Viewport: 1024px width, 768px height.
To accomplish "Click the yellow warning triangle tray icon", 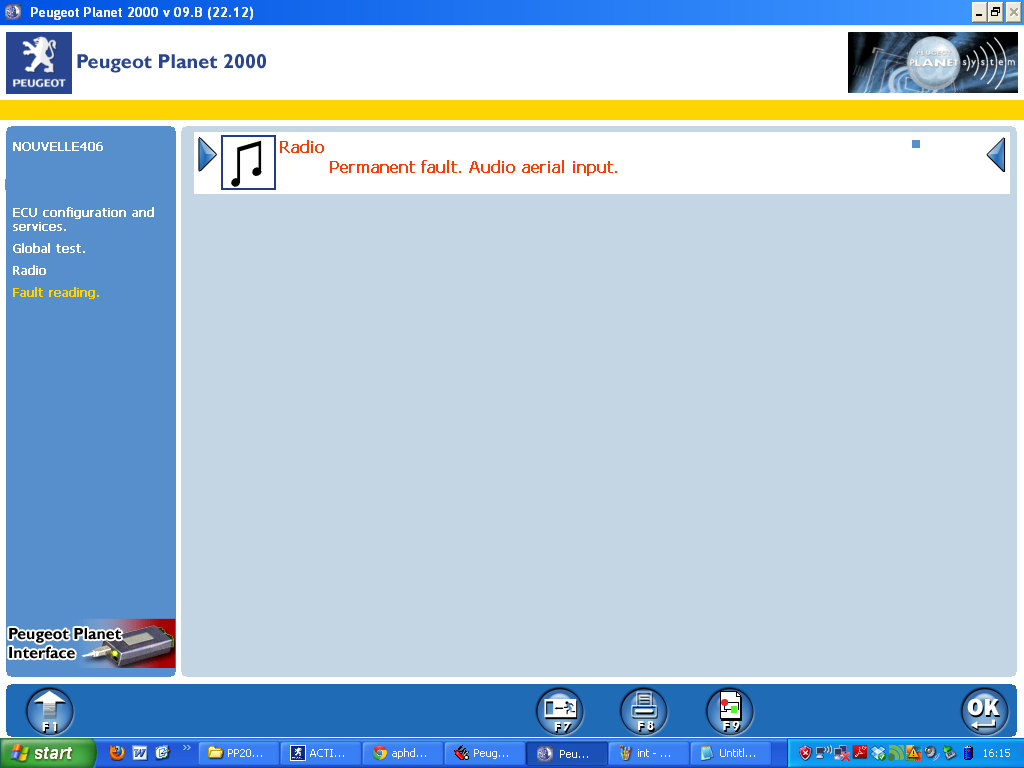I will point(914,753).
